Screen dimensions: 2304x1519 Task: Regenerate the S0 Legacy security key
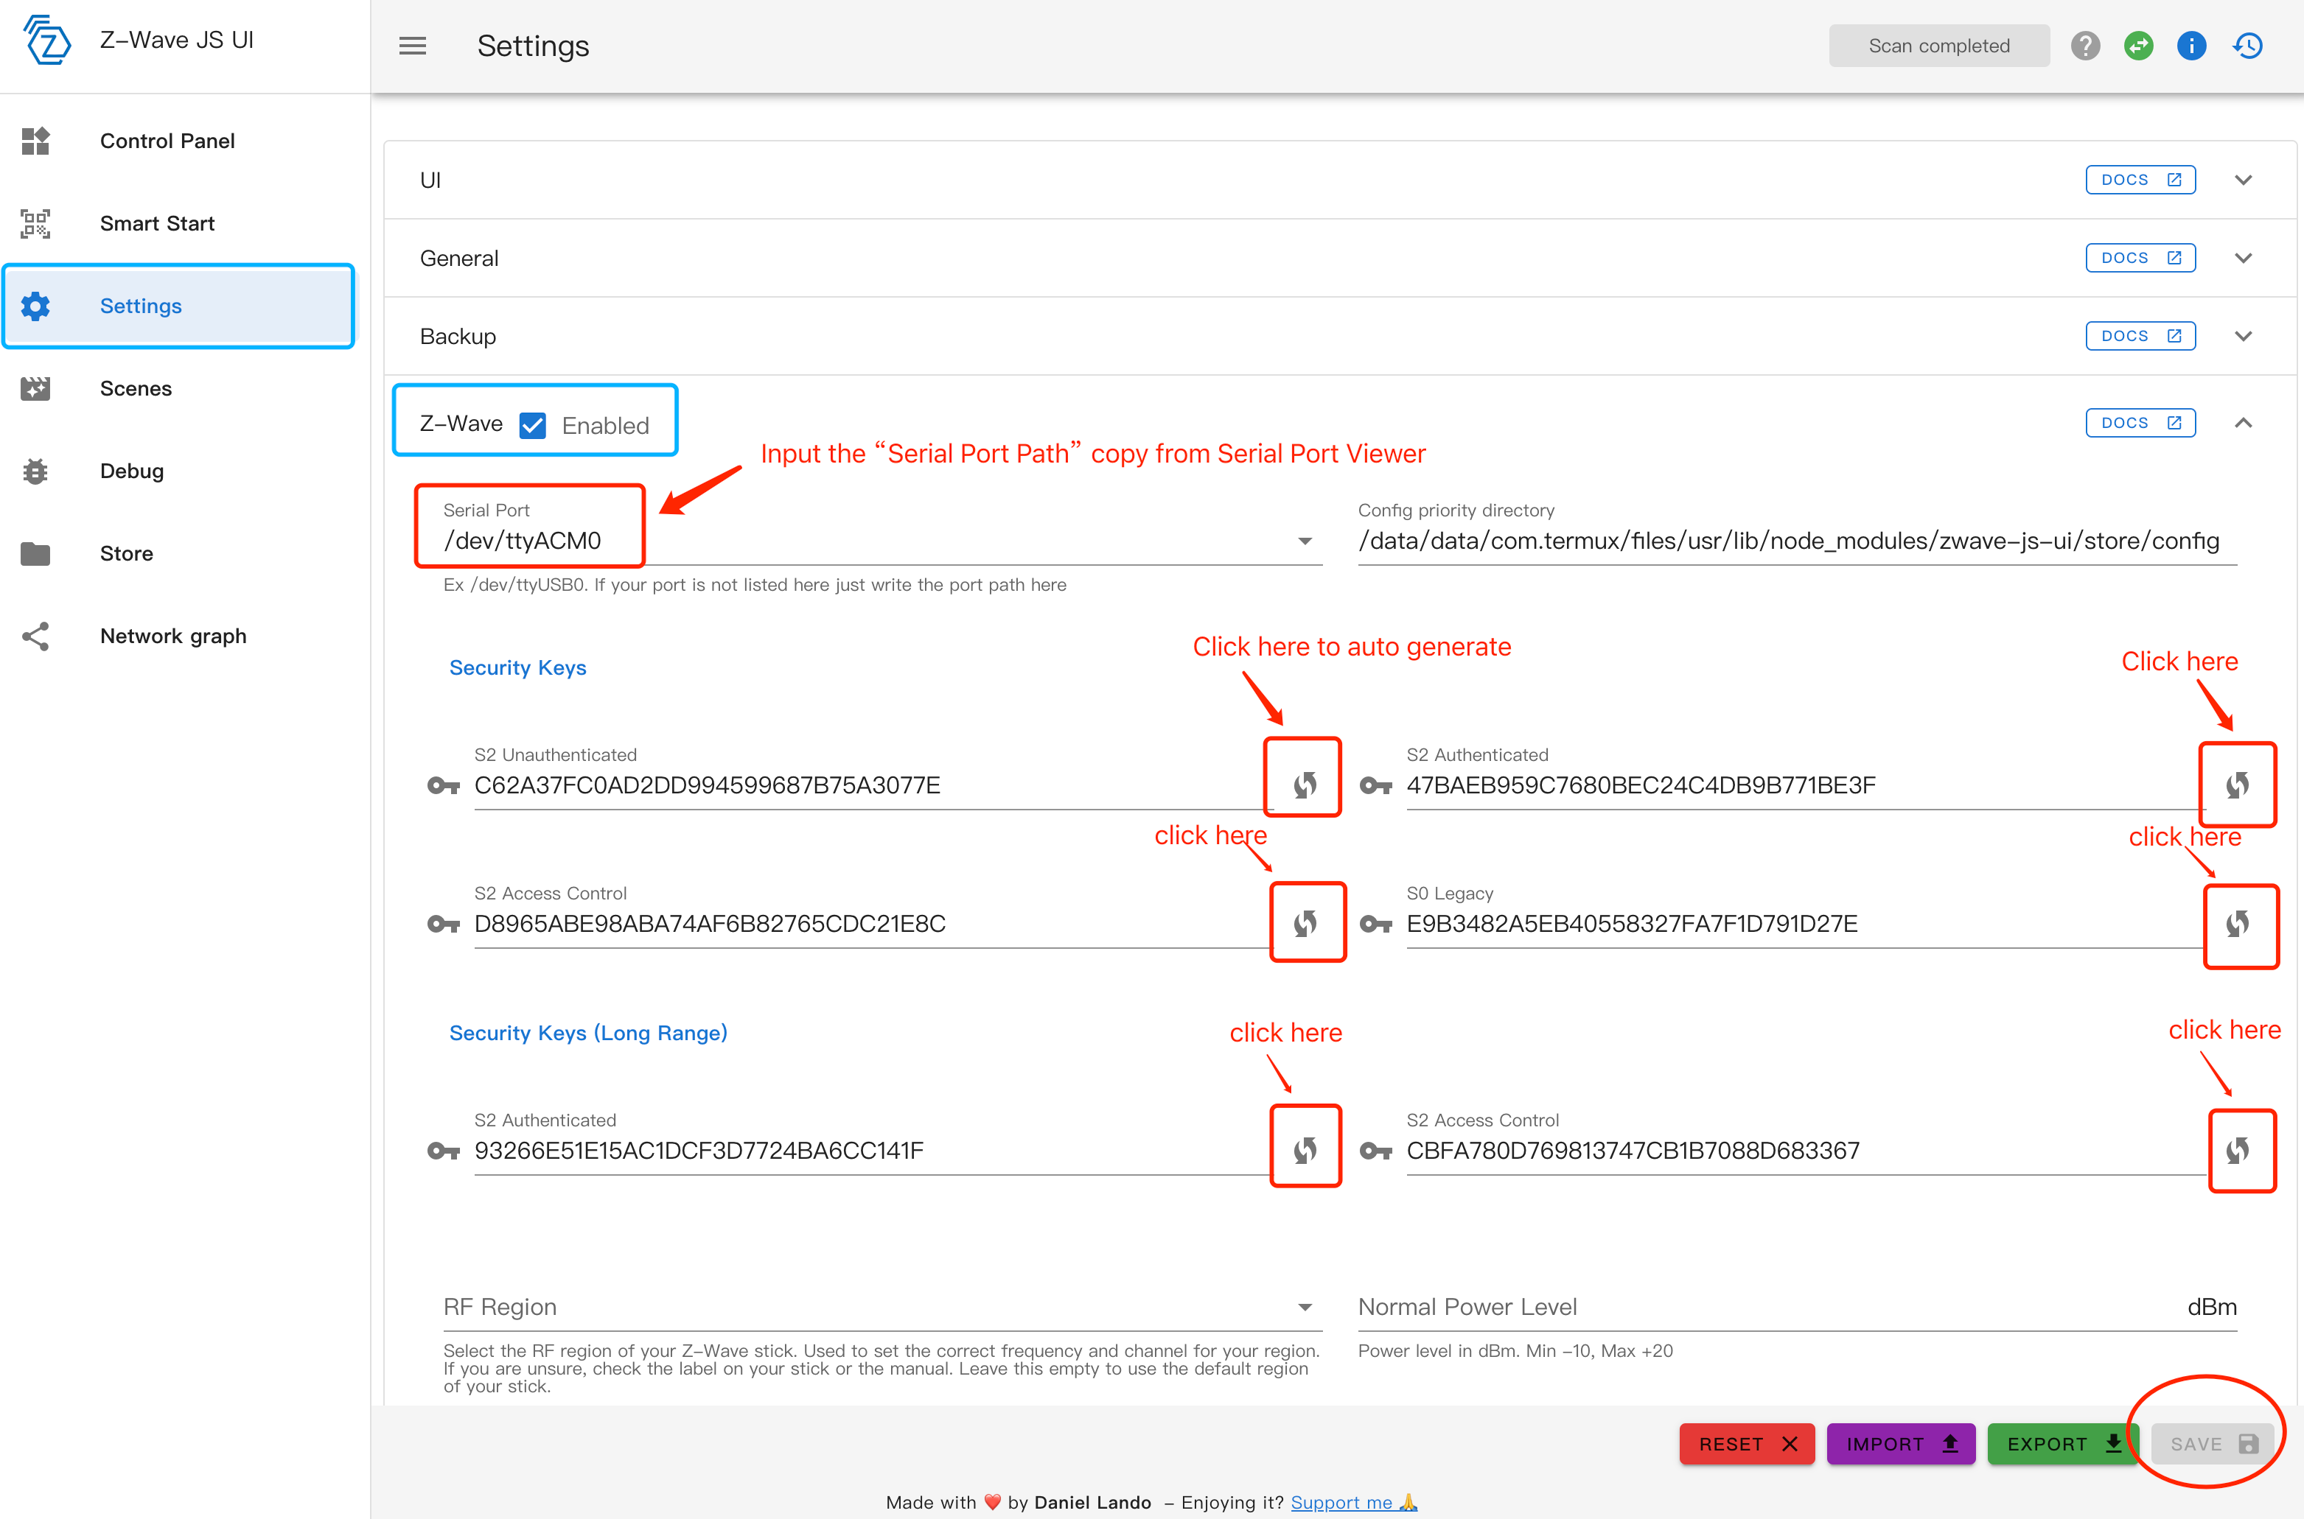click(2238, 924)
